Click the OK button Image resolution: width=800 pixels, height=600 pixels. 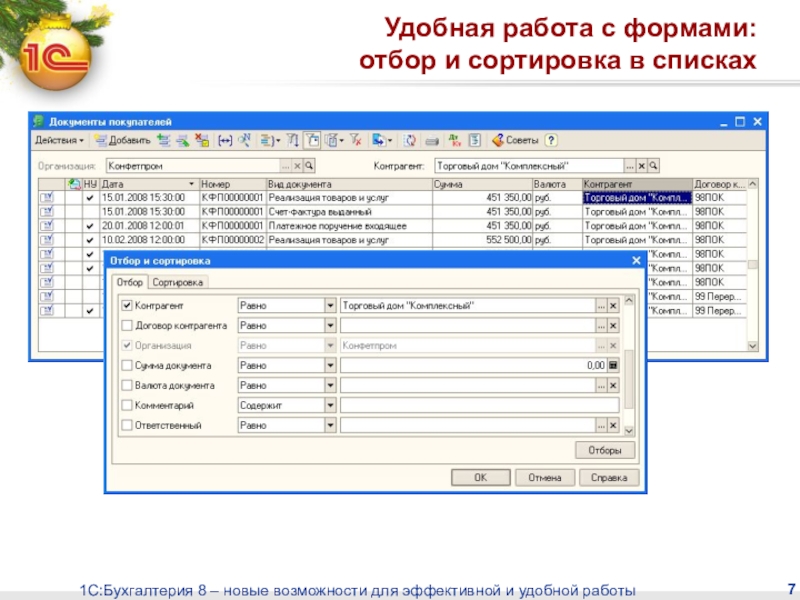[x=481, y=478]
